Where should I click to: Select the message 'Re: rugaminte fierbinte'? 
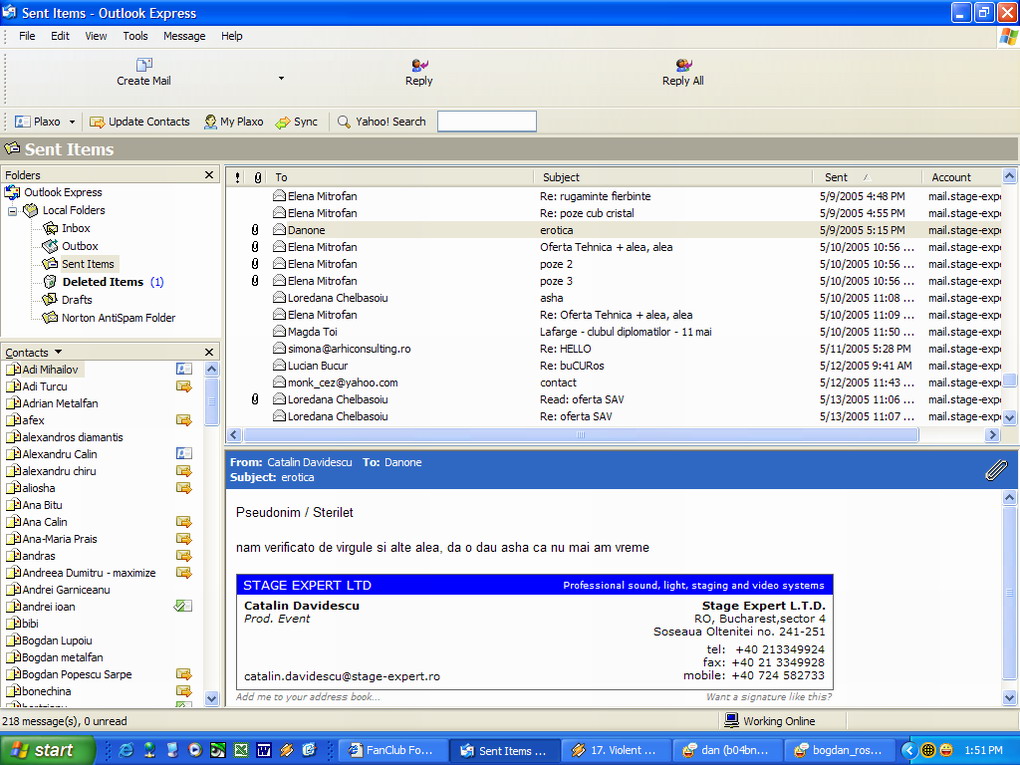tap(613, 196)
